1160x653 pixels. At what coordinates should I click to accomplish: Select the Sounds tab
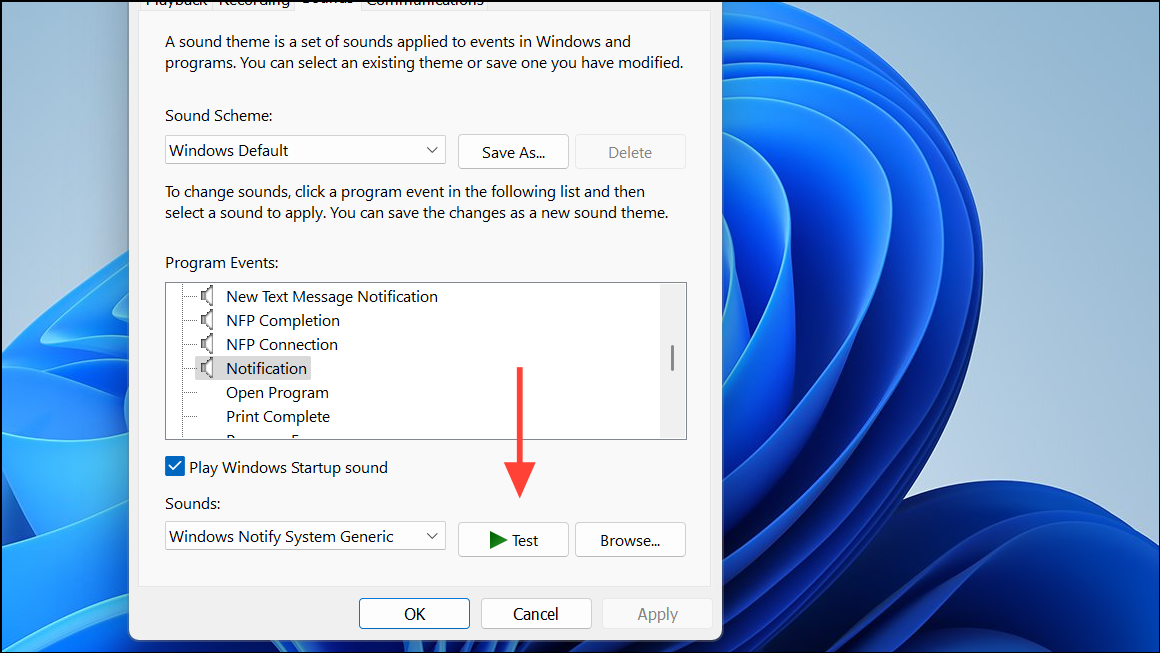tap(326, 4)
